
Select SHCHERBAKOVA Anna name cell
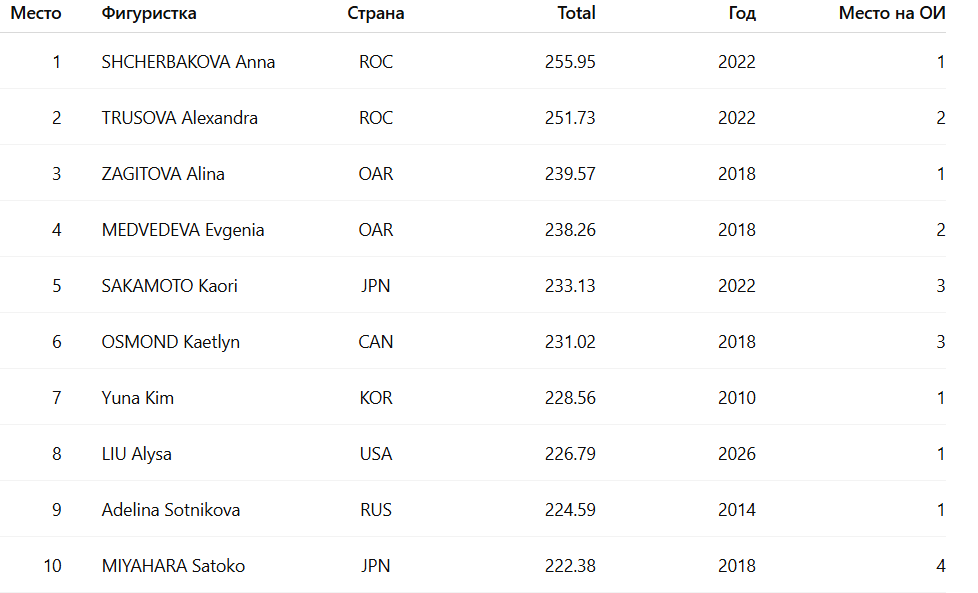point(188,62)
